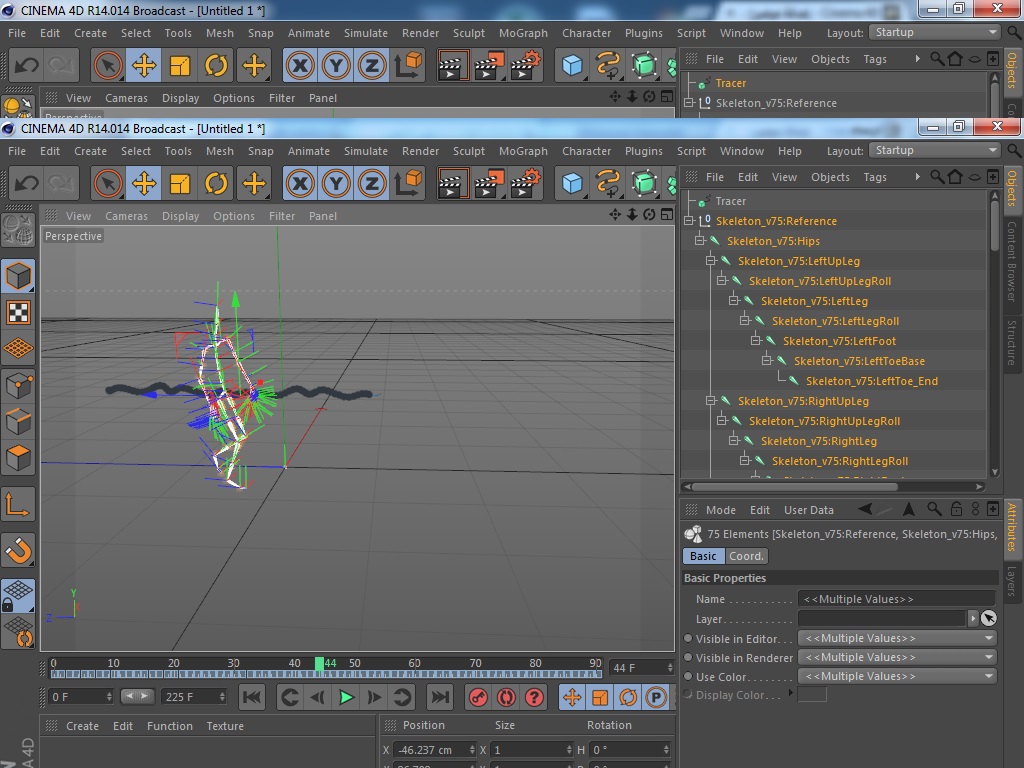This screenshot has width=1024, height=768.
Task: Click the Enable Axis L-shaped icon
Action: (x=18, y=505)
